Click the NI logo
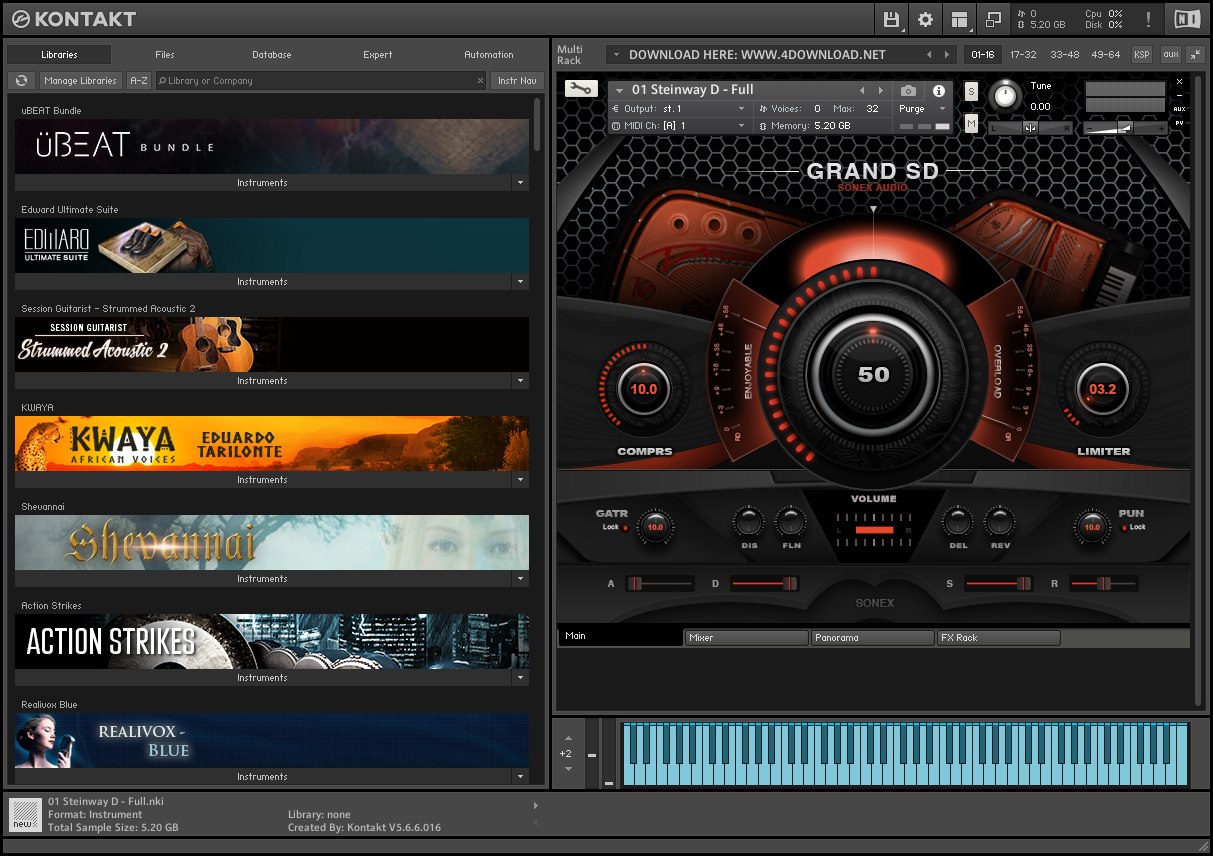The width and height of the screenshot is (1213, 856). click(1188, 19)
